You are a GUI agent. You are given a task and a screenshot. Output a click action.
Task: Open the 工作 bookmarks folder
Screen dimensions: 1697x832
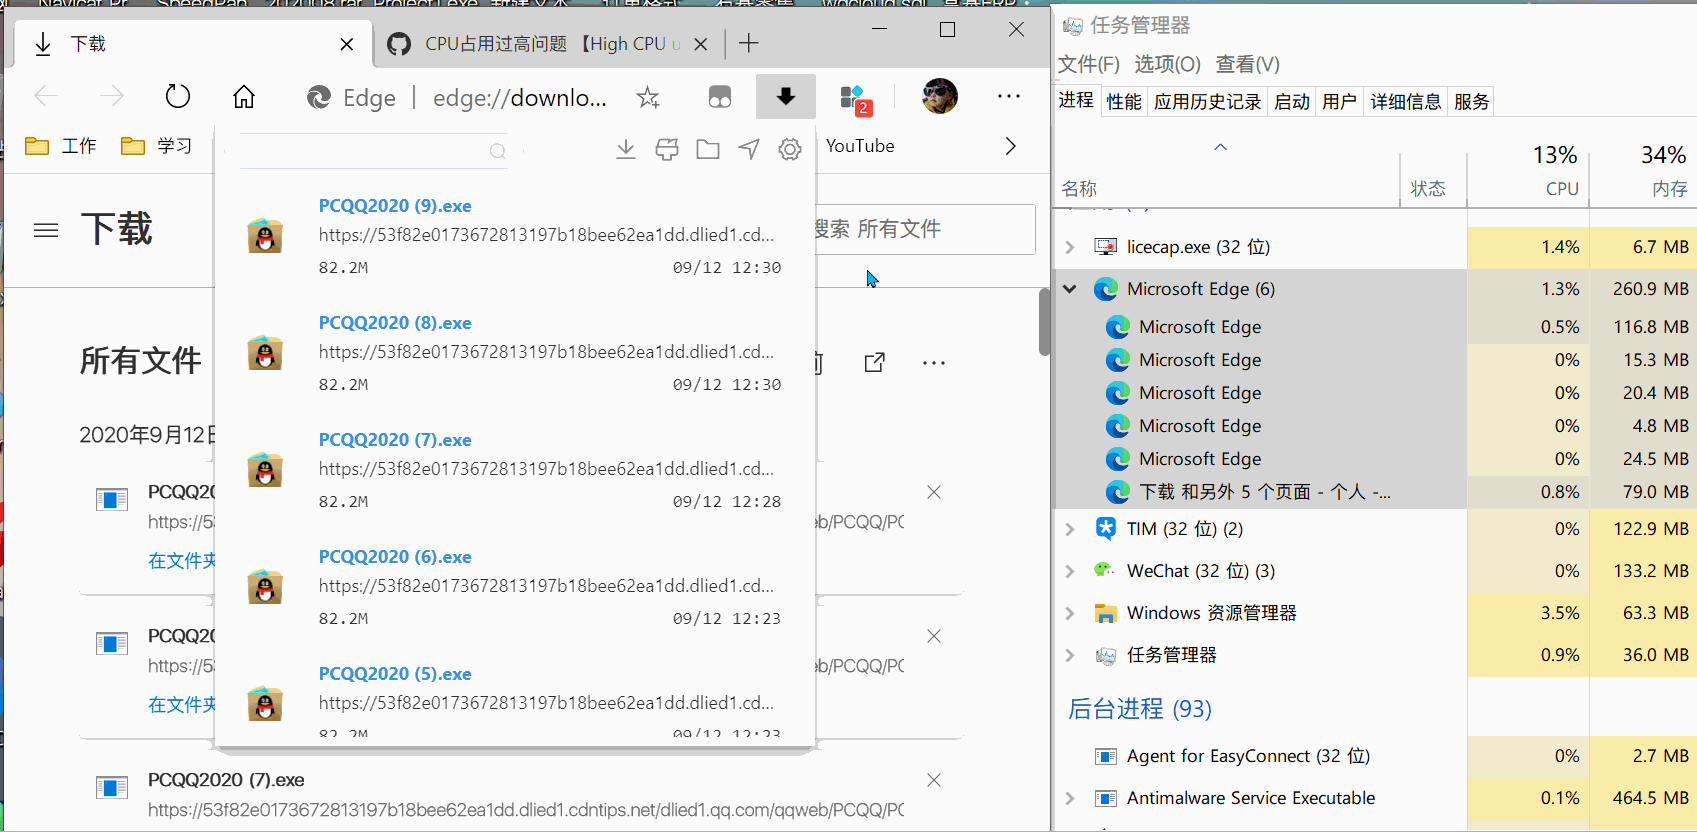[x=61, y=146]
